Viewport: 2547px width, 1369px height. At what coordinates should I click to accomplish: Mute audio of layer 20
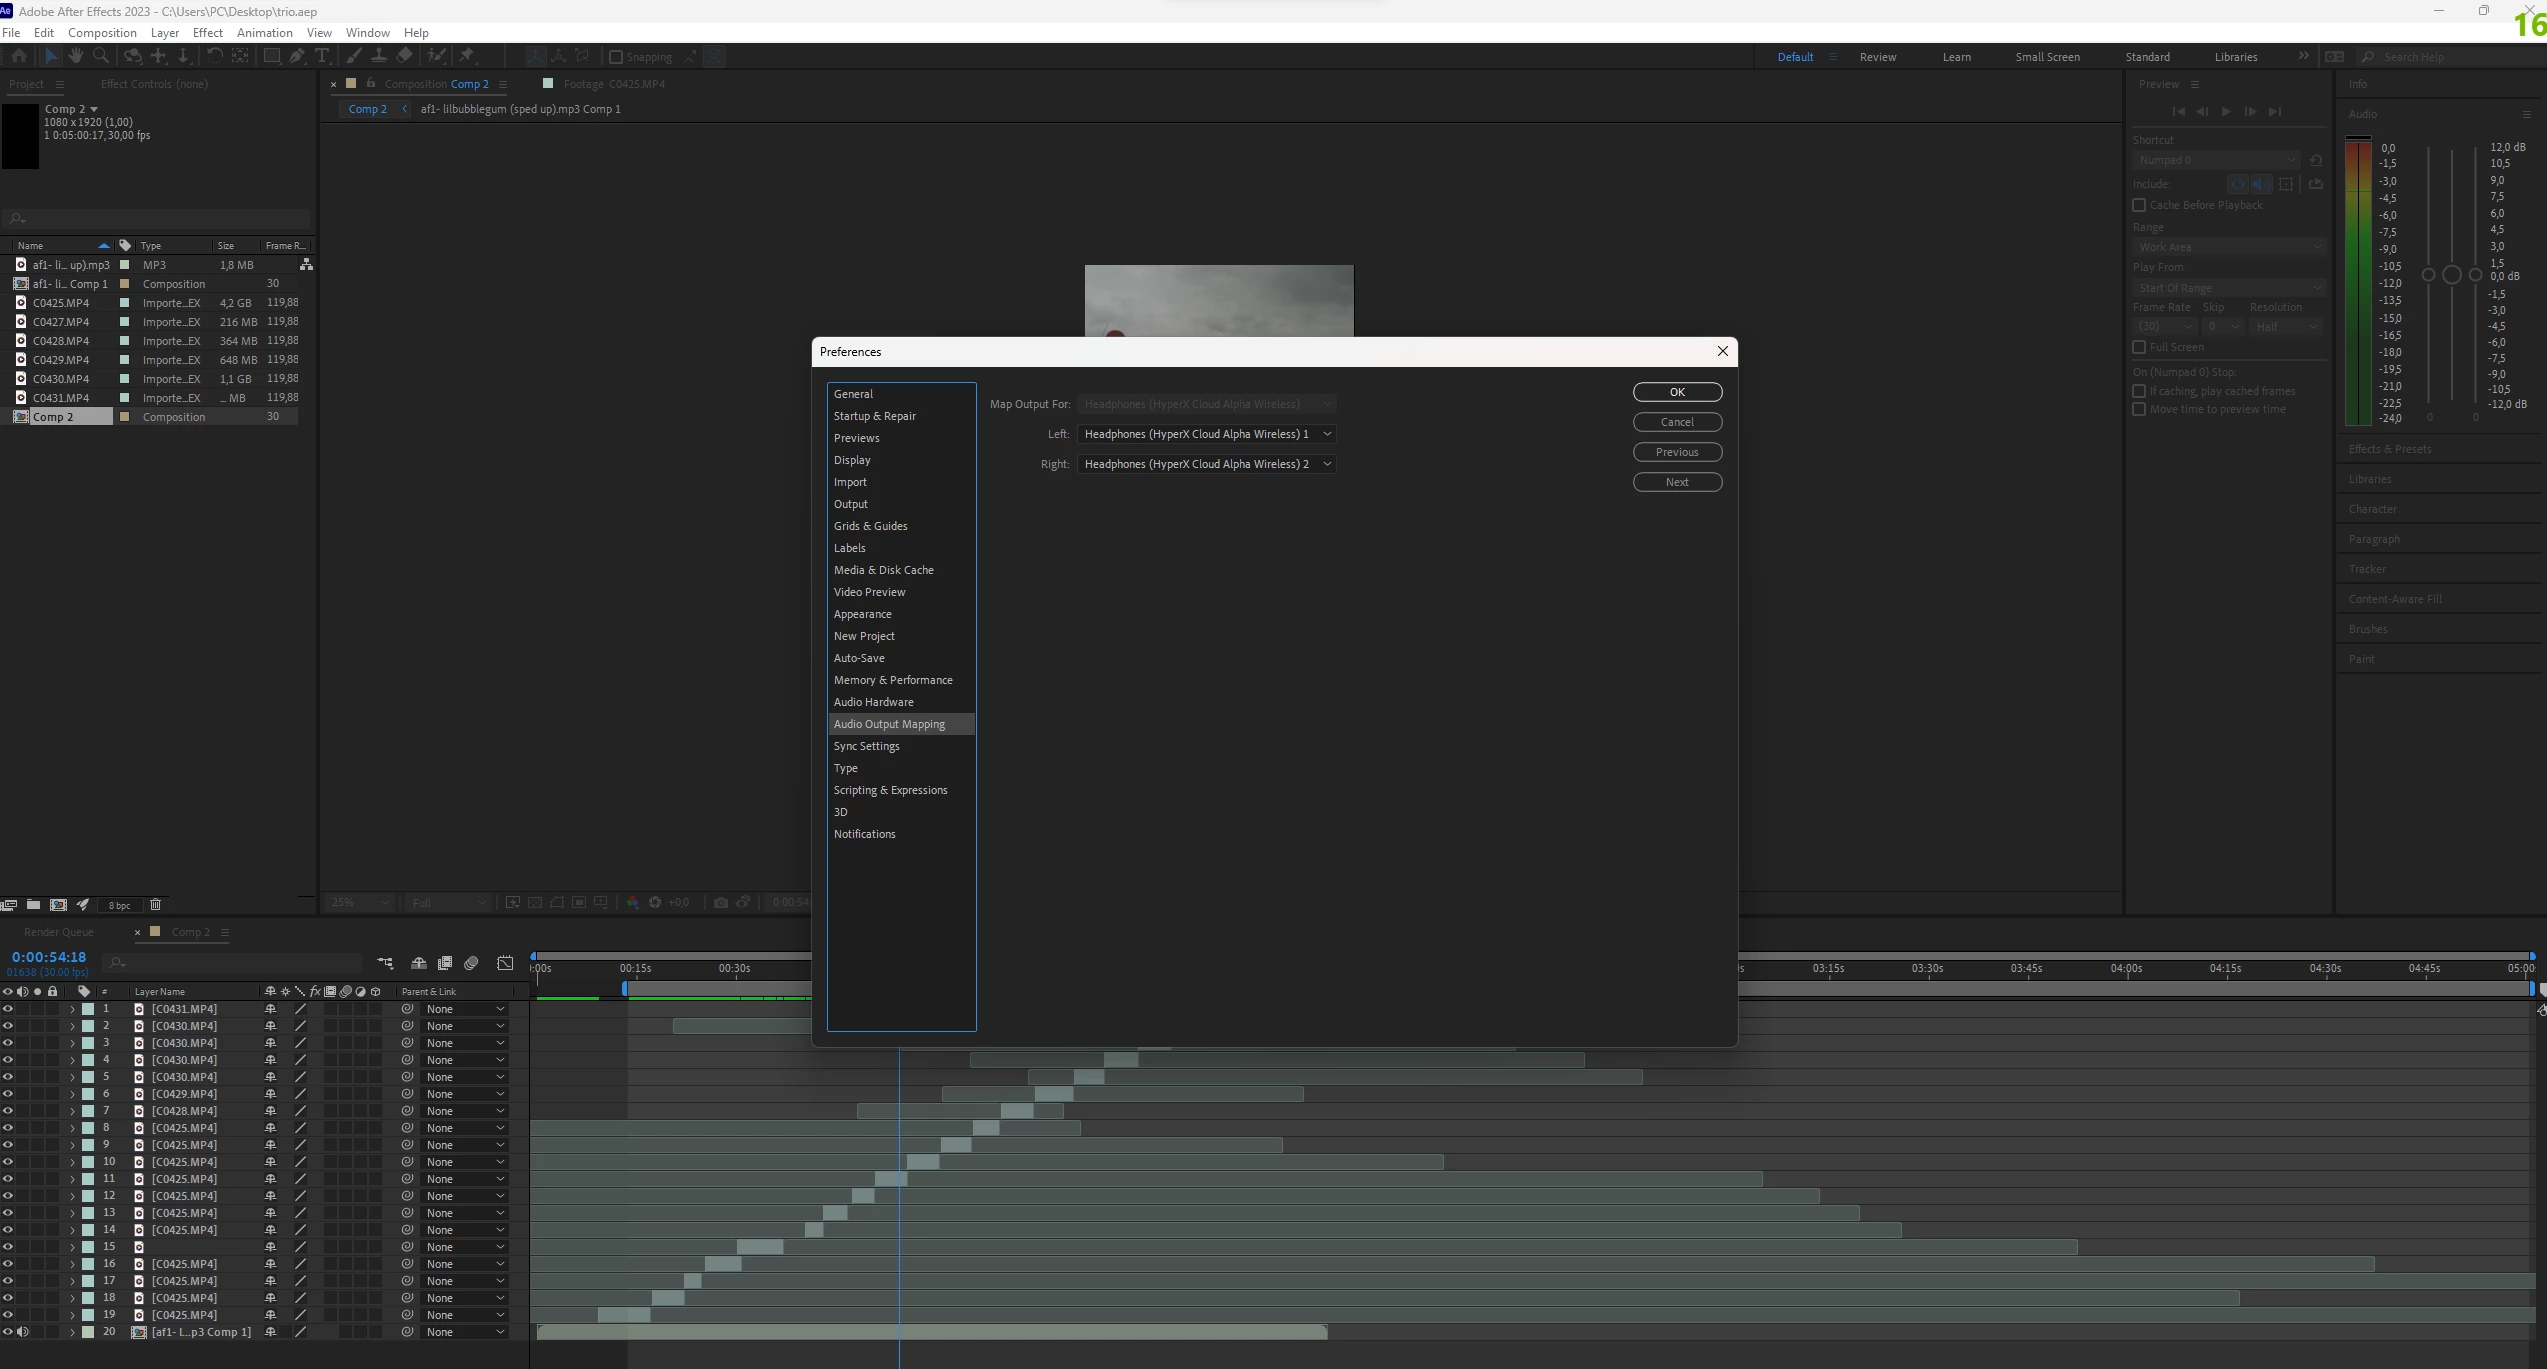23,1332
